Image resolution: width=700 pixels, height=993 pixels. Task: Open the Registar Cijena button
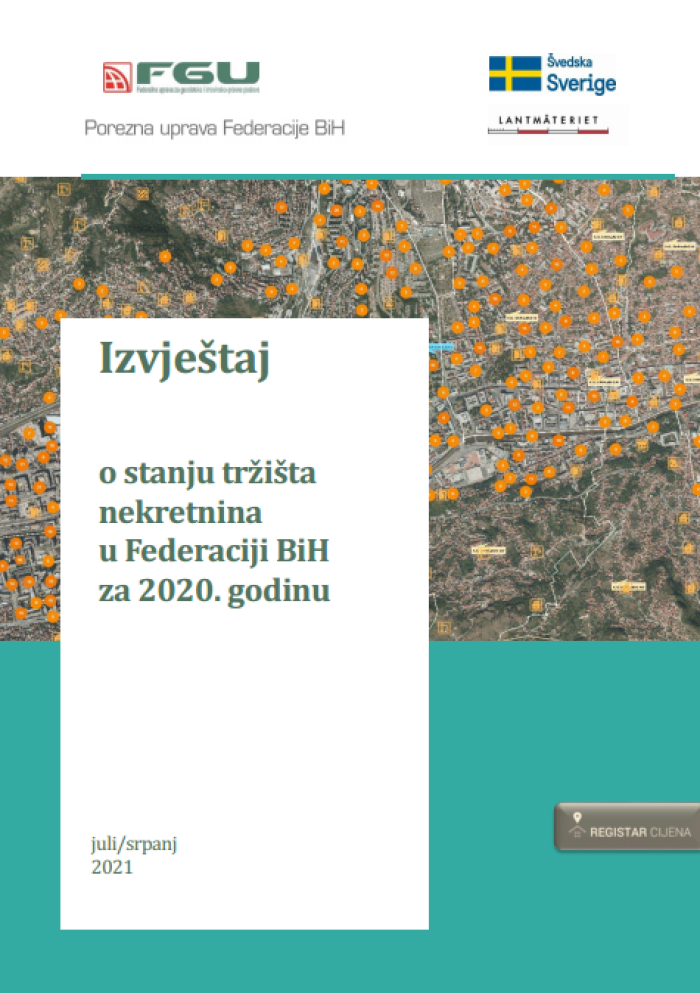(x=628, y=827)
